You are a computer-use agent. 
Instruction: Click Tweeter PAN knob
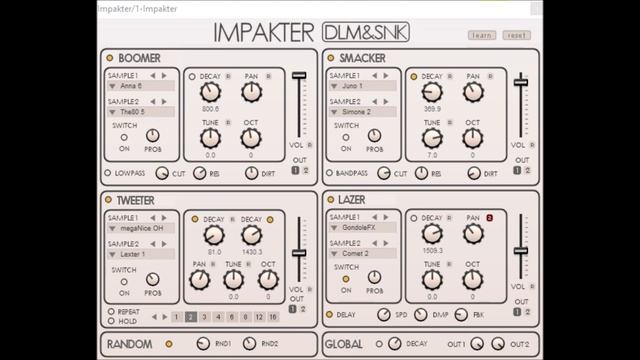[x=200, y=280]
